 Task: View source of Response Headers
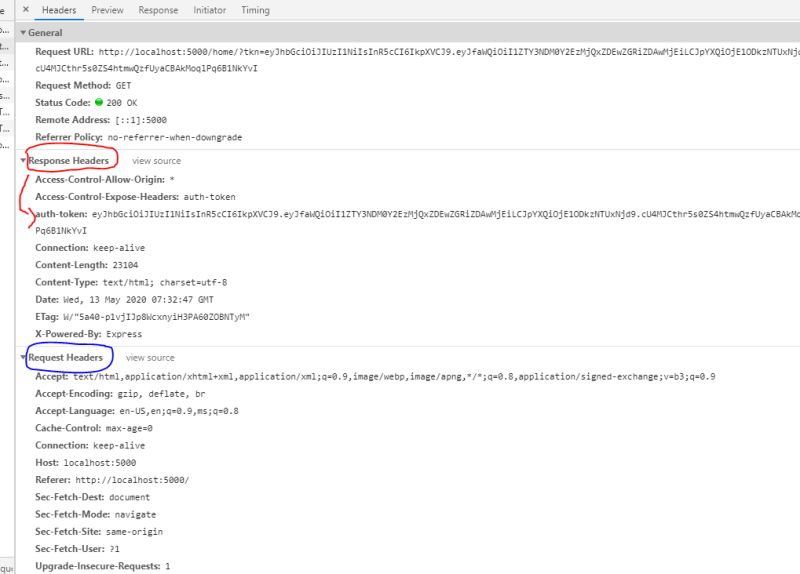pyautogui.click(x=156, y=161)
